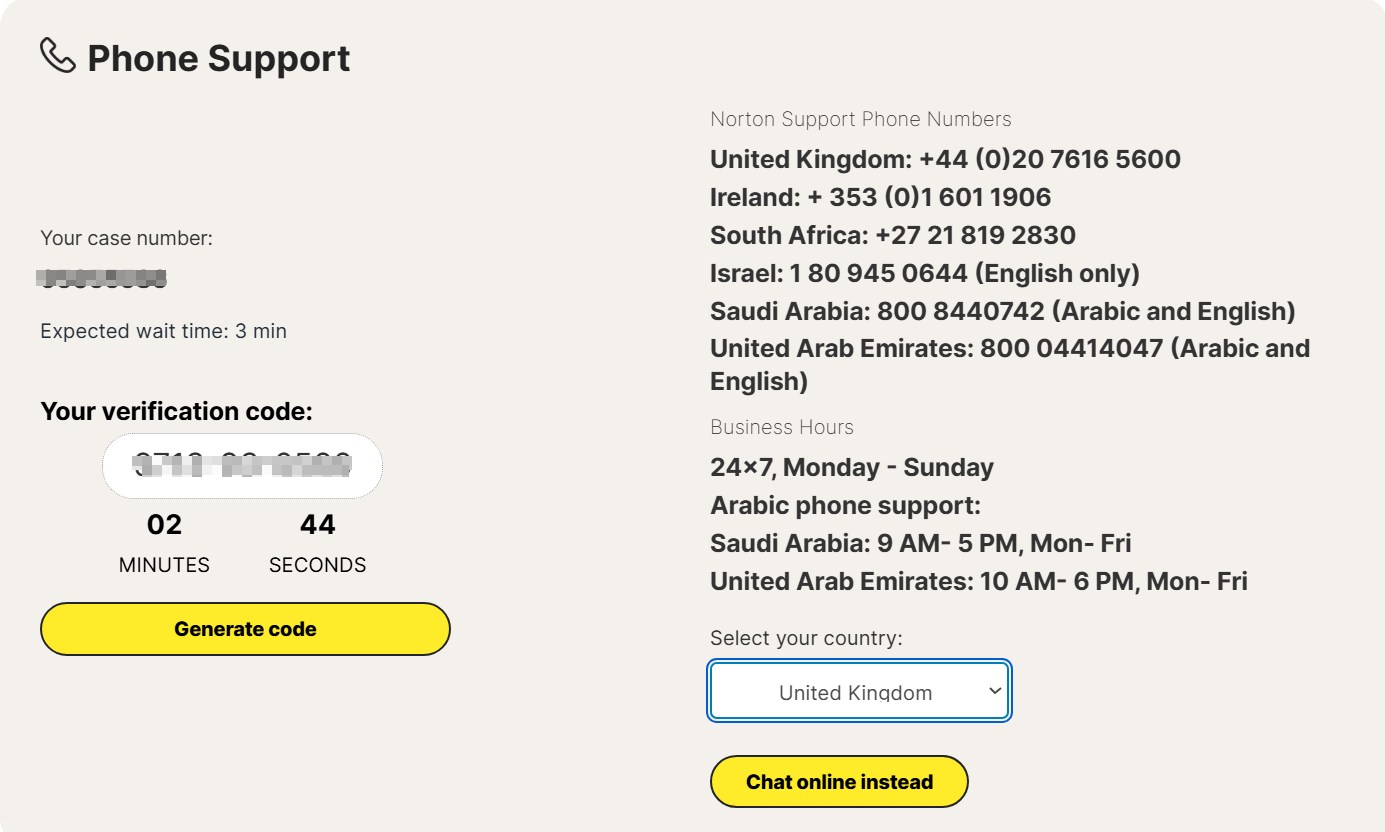Click the Expected wait time text
Screen dimensions: 1385x832
[x=163, y=331]
